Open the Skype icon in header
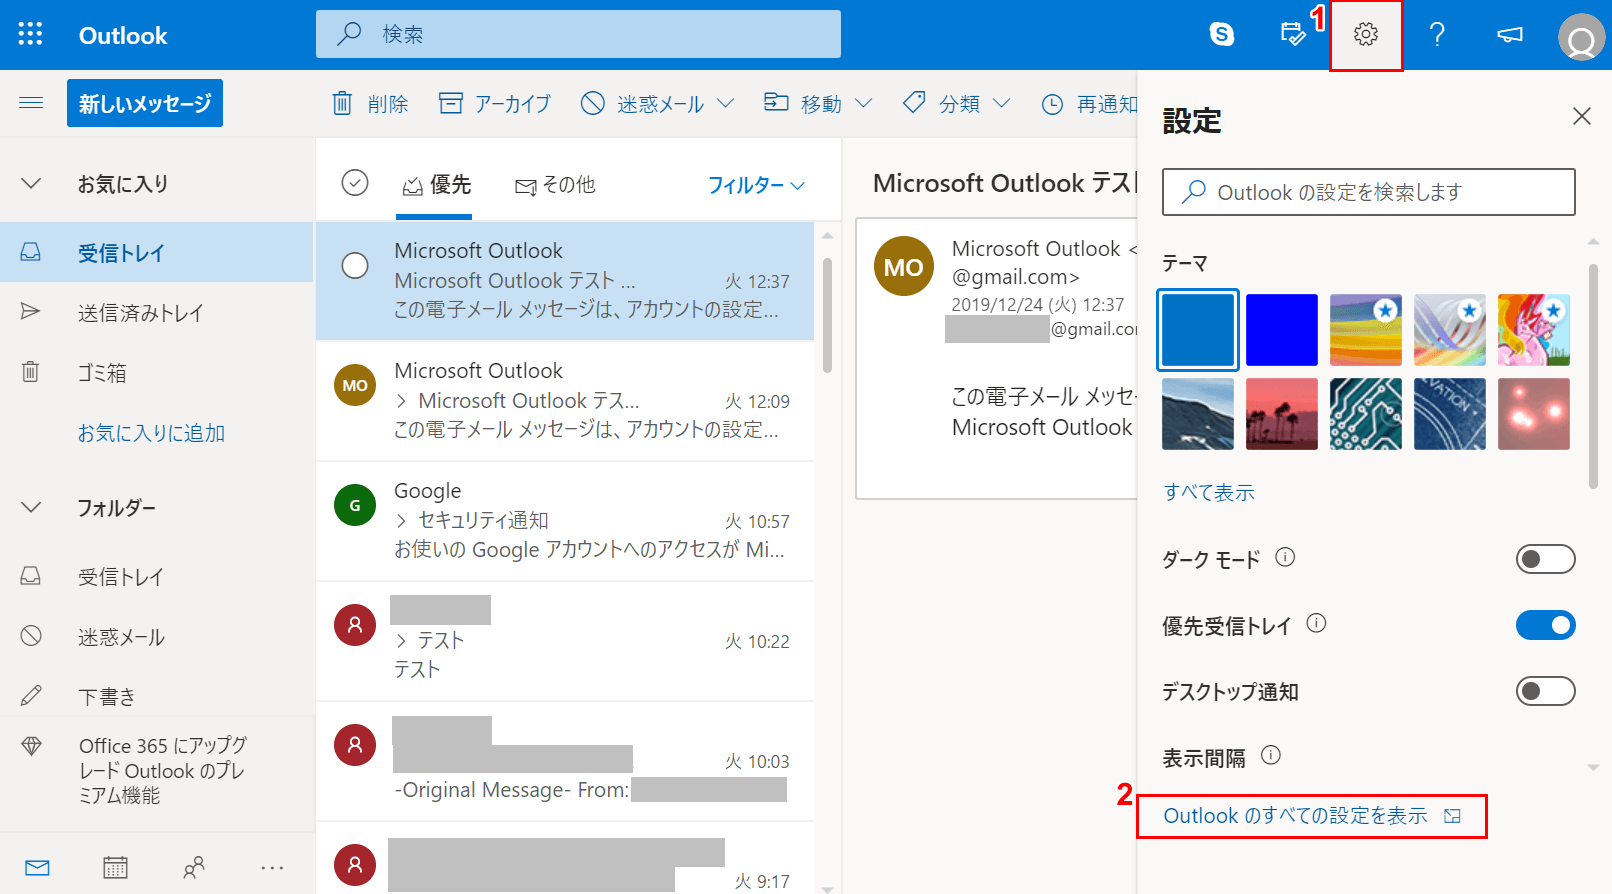Screen dimensions: 1612x894 point(1221,35)
